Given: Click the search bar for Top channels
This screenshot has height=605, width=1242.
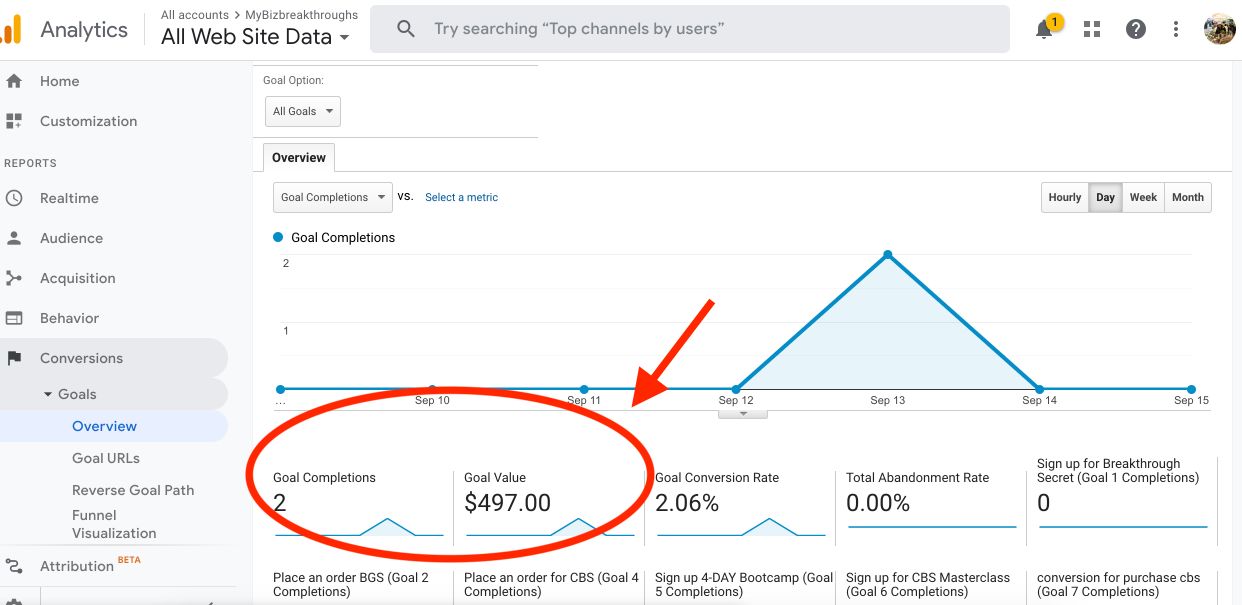Looking at the screenshot, I should pyautogui.click(x=690, y=29).
